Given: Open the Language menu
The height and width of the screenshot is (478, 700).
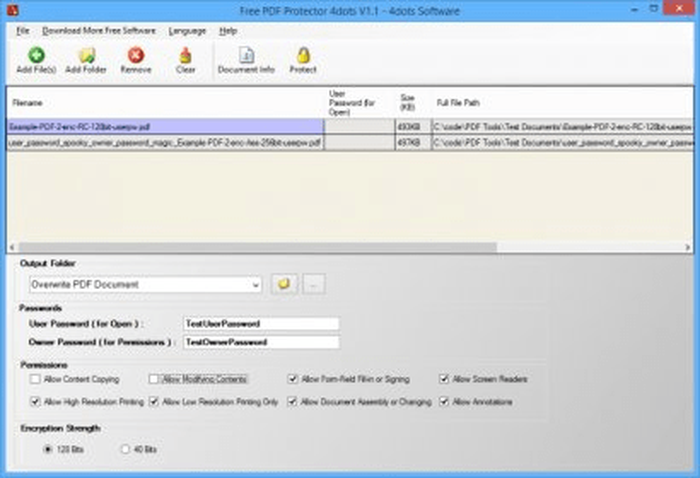Looking at the screenshot, I should (187, 31).
